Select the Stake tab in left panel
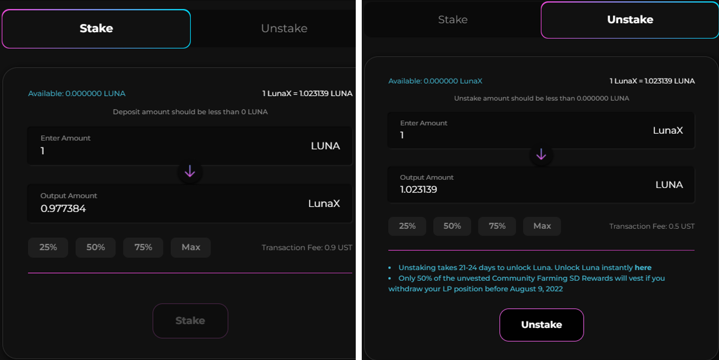 coord(96,28)
